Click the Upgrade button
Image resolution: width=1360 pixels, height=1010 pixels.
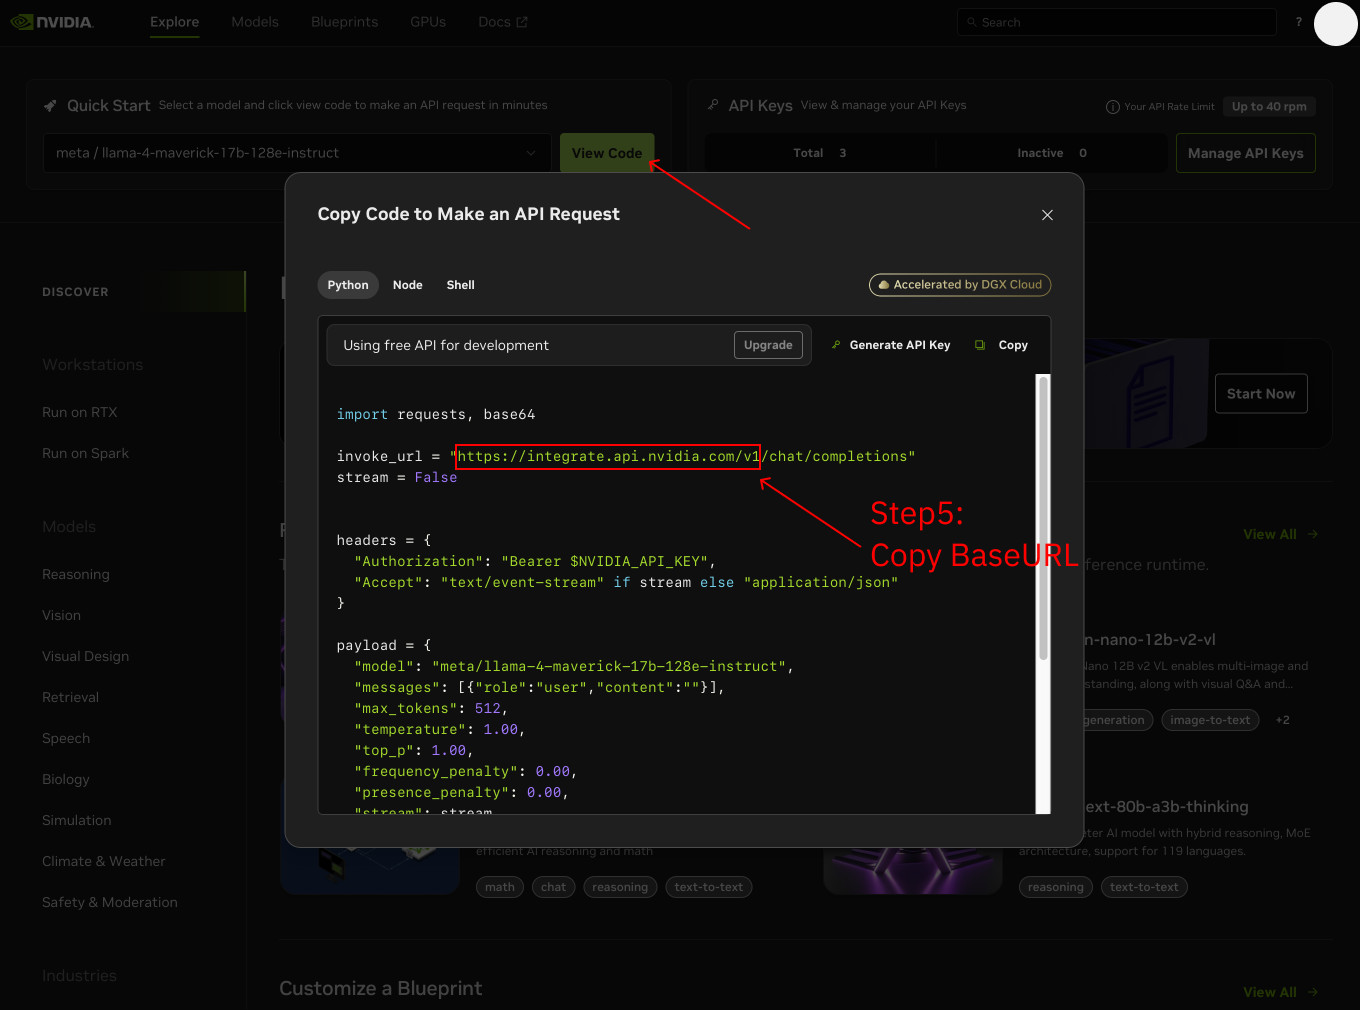(x=768, y=345)
